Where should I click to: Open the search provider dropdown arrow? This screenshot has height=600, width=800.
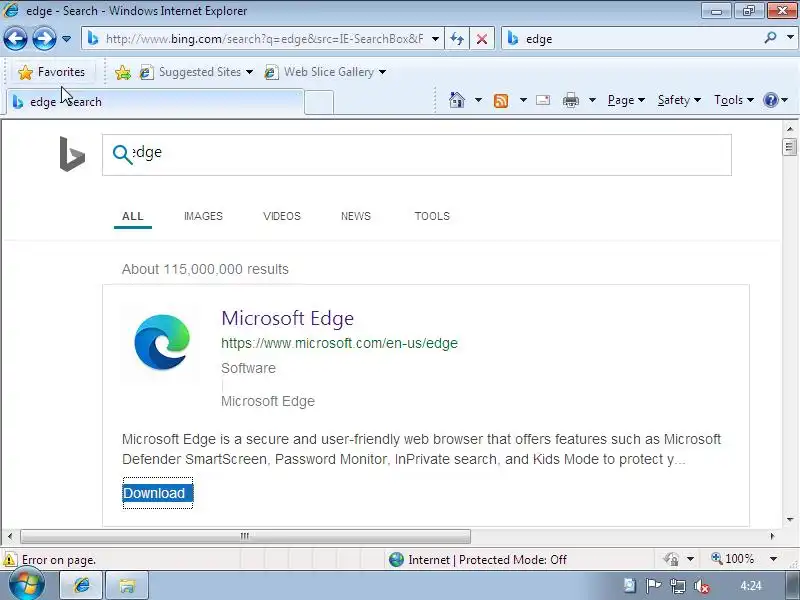point(790,38)
